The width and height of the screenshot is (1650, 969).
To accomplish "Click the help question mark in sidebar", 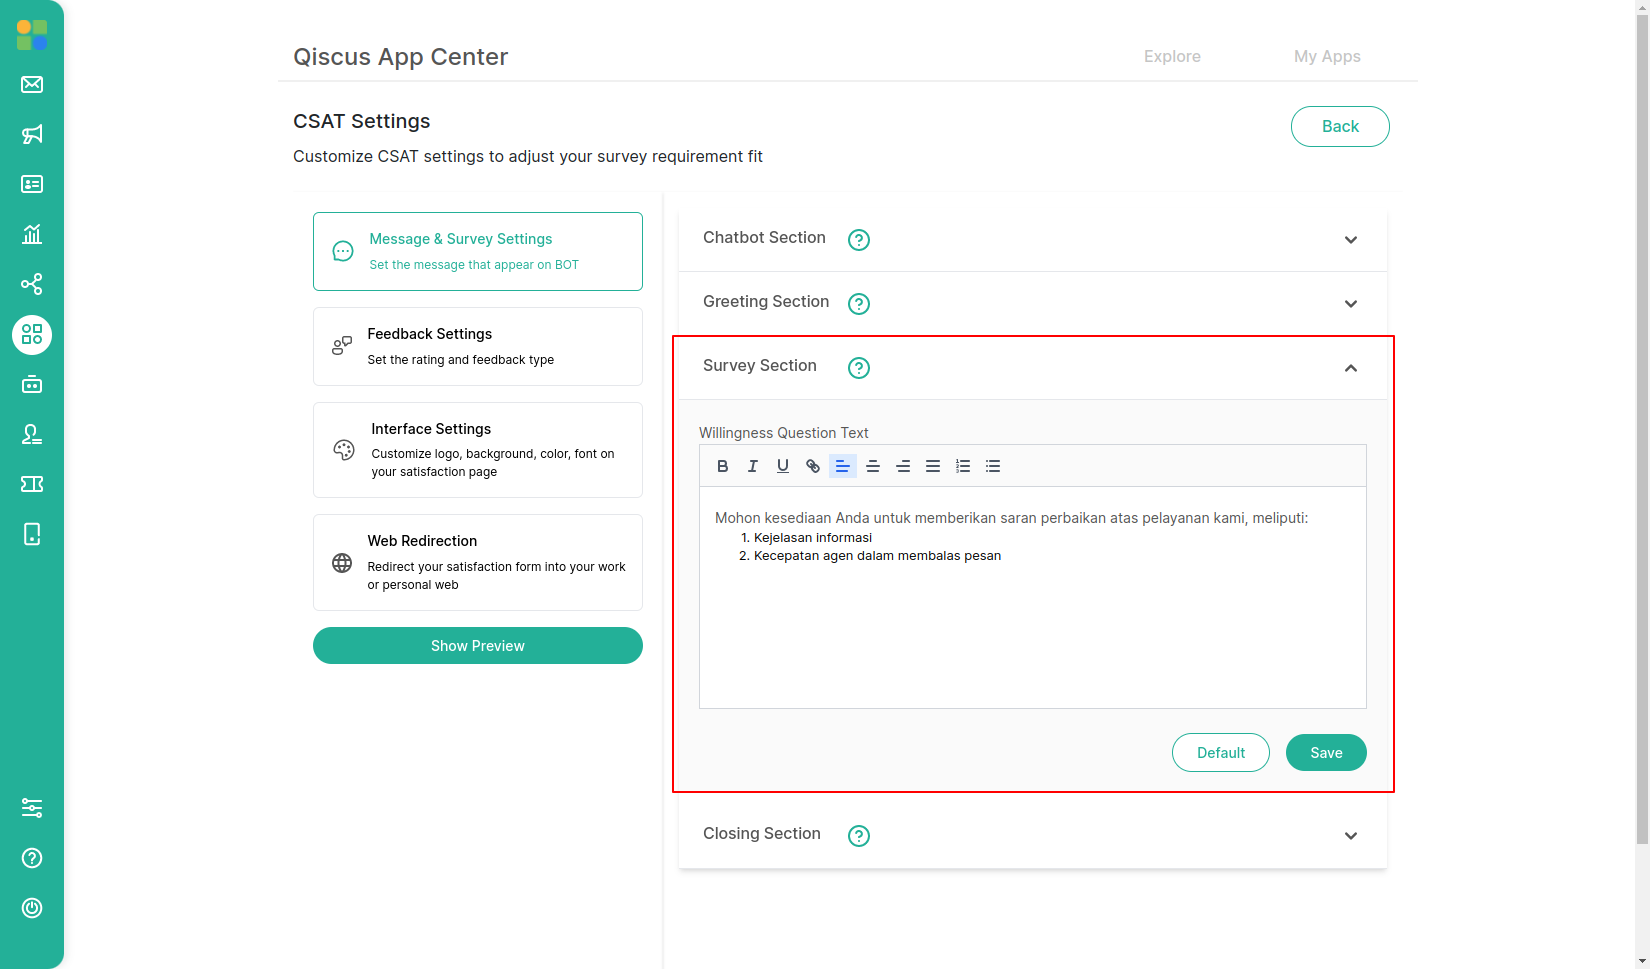I will coord(32,858).
